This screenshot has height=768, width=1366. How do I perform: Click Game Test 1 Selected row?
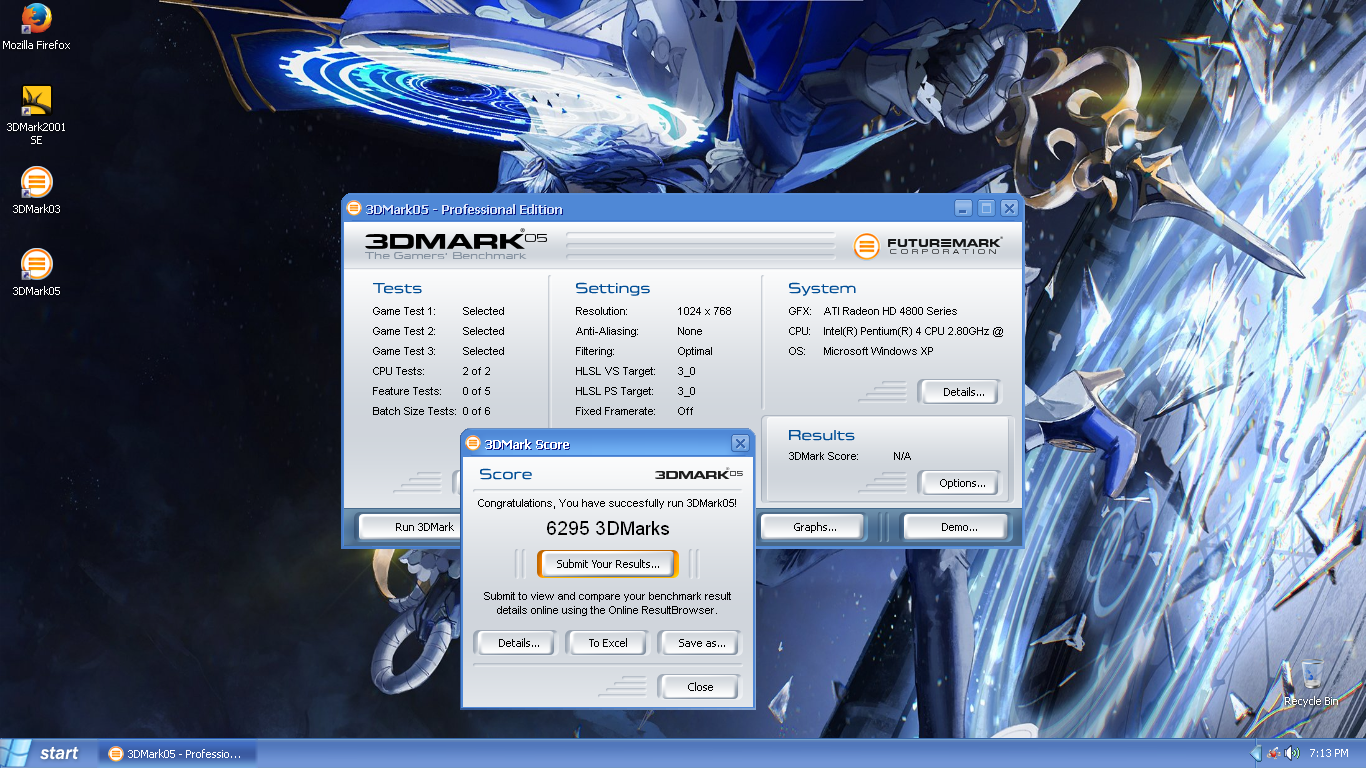(438, 311)
